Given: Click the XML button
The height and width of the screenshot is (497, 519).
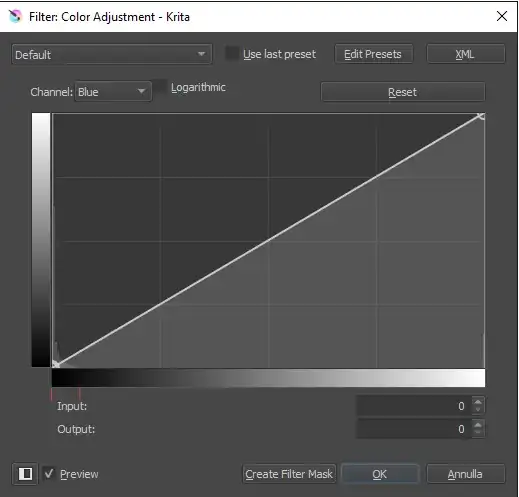Looking at the screenshot, I should click(465, 54).
